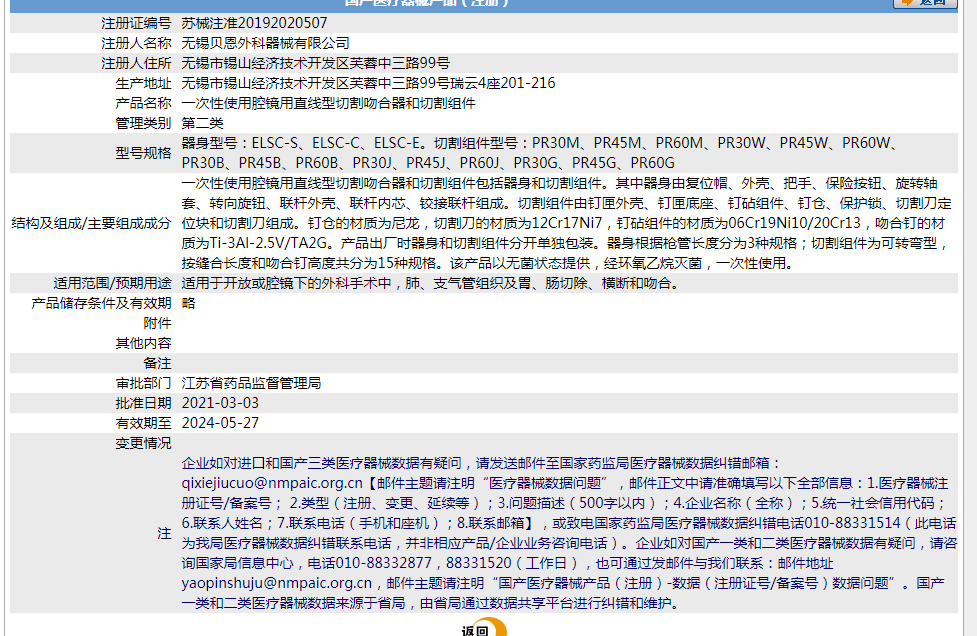Click the 生产地址 value ending 瑞云4座201-216
The height and width of the screenshot is (636, 977).
click(368, 83)
